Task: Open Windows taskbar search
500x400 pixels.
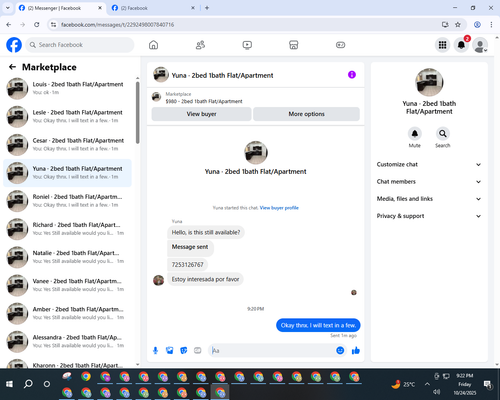Action: (28, 384)
